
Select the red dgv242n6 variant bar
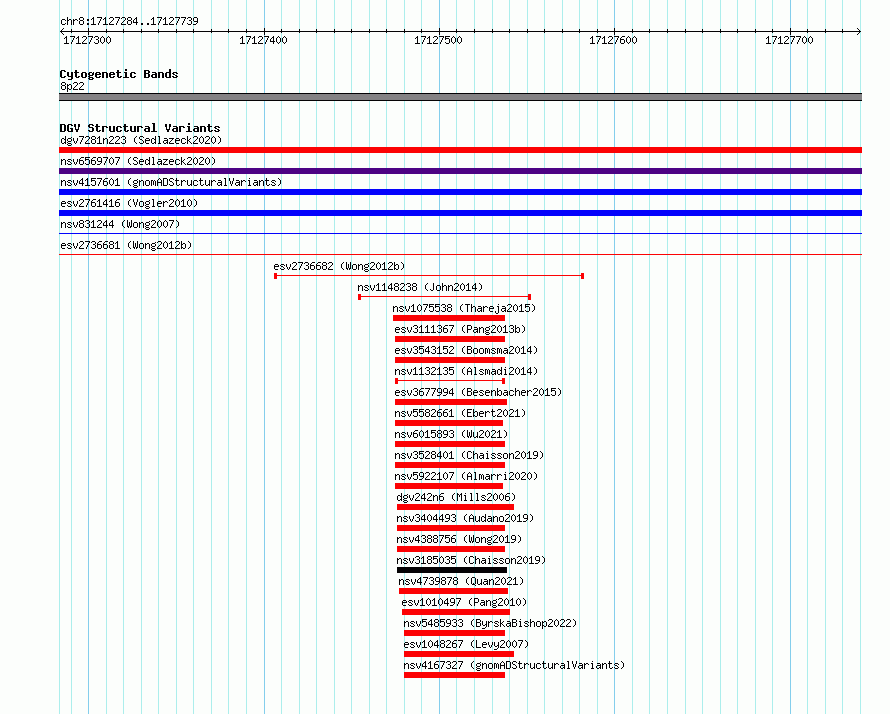pyautogui.click(x=456, y=507)
